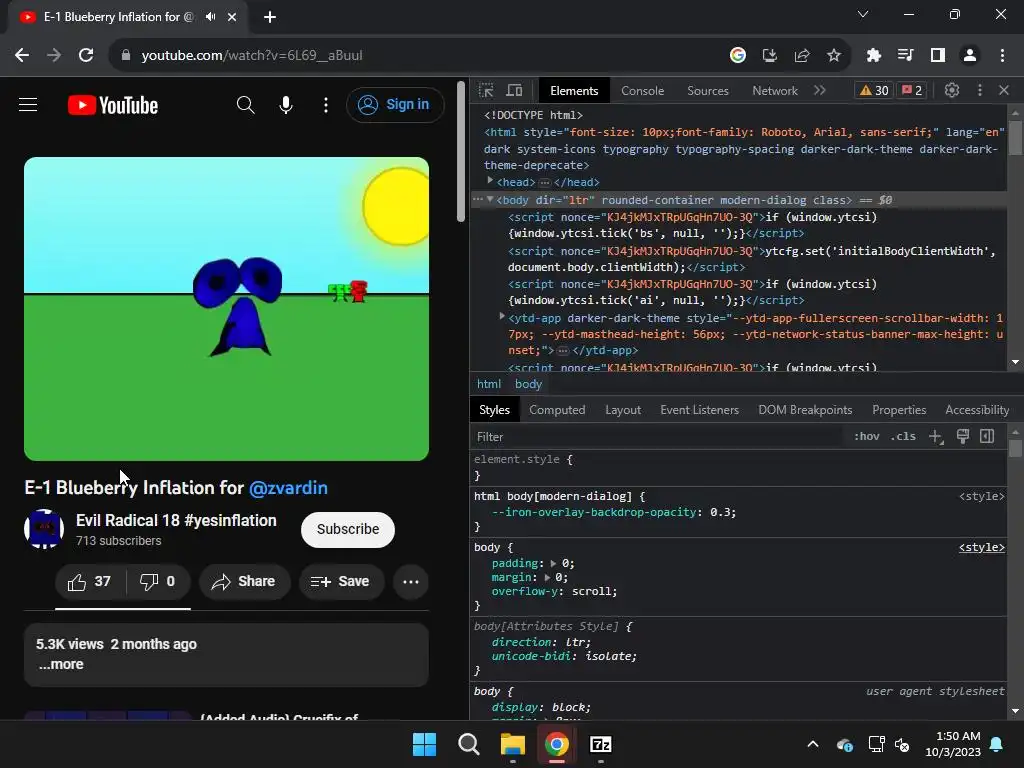Switch to the Sources tab
1024x768 pixels.
708,91
